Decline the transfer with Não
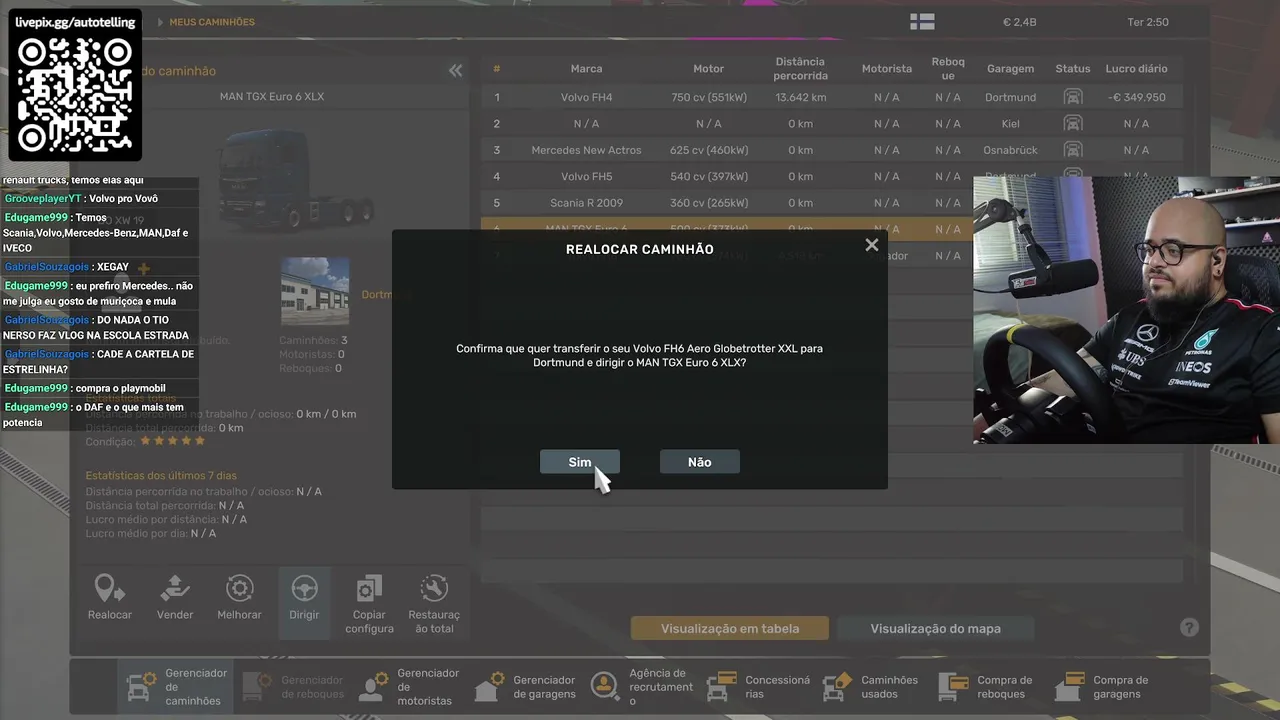This screenshot has height=720, width=1280. 700,462
